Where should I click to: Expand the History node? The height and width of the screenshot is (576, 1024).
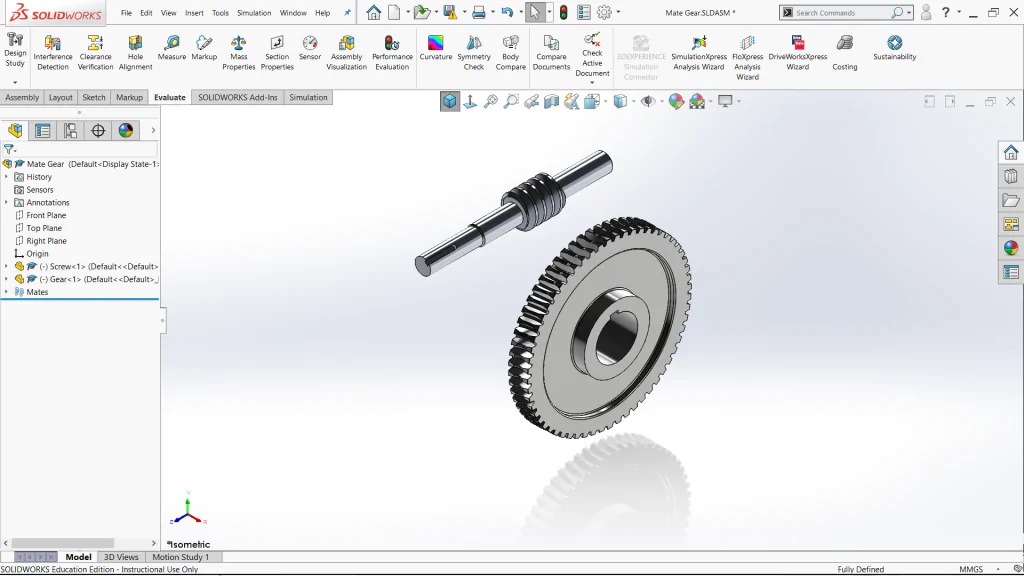coord(7,177)
